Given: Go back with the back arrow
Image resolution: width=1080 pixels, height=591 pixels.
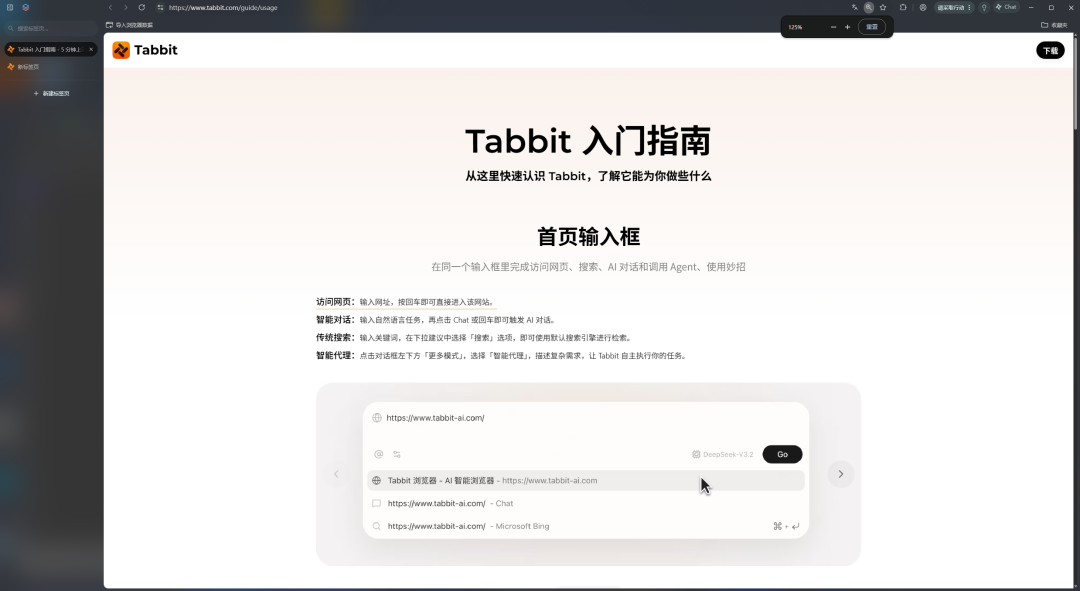Looking at the screenshot, I should tap(110, 7).
